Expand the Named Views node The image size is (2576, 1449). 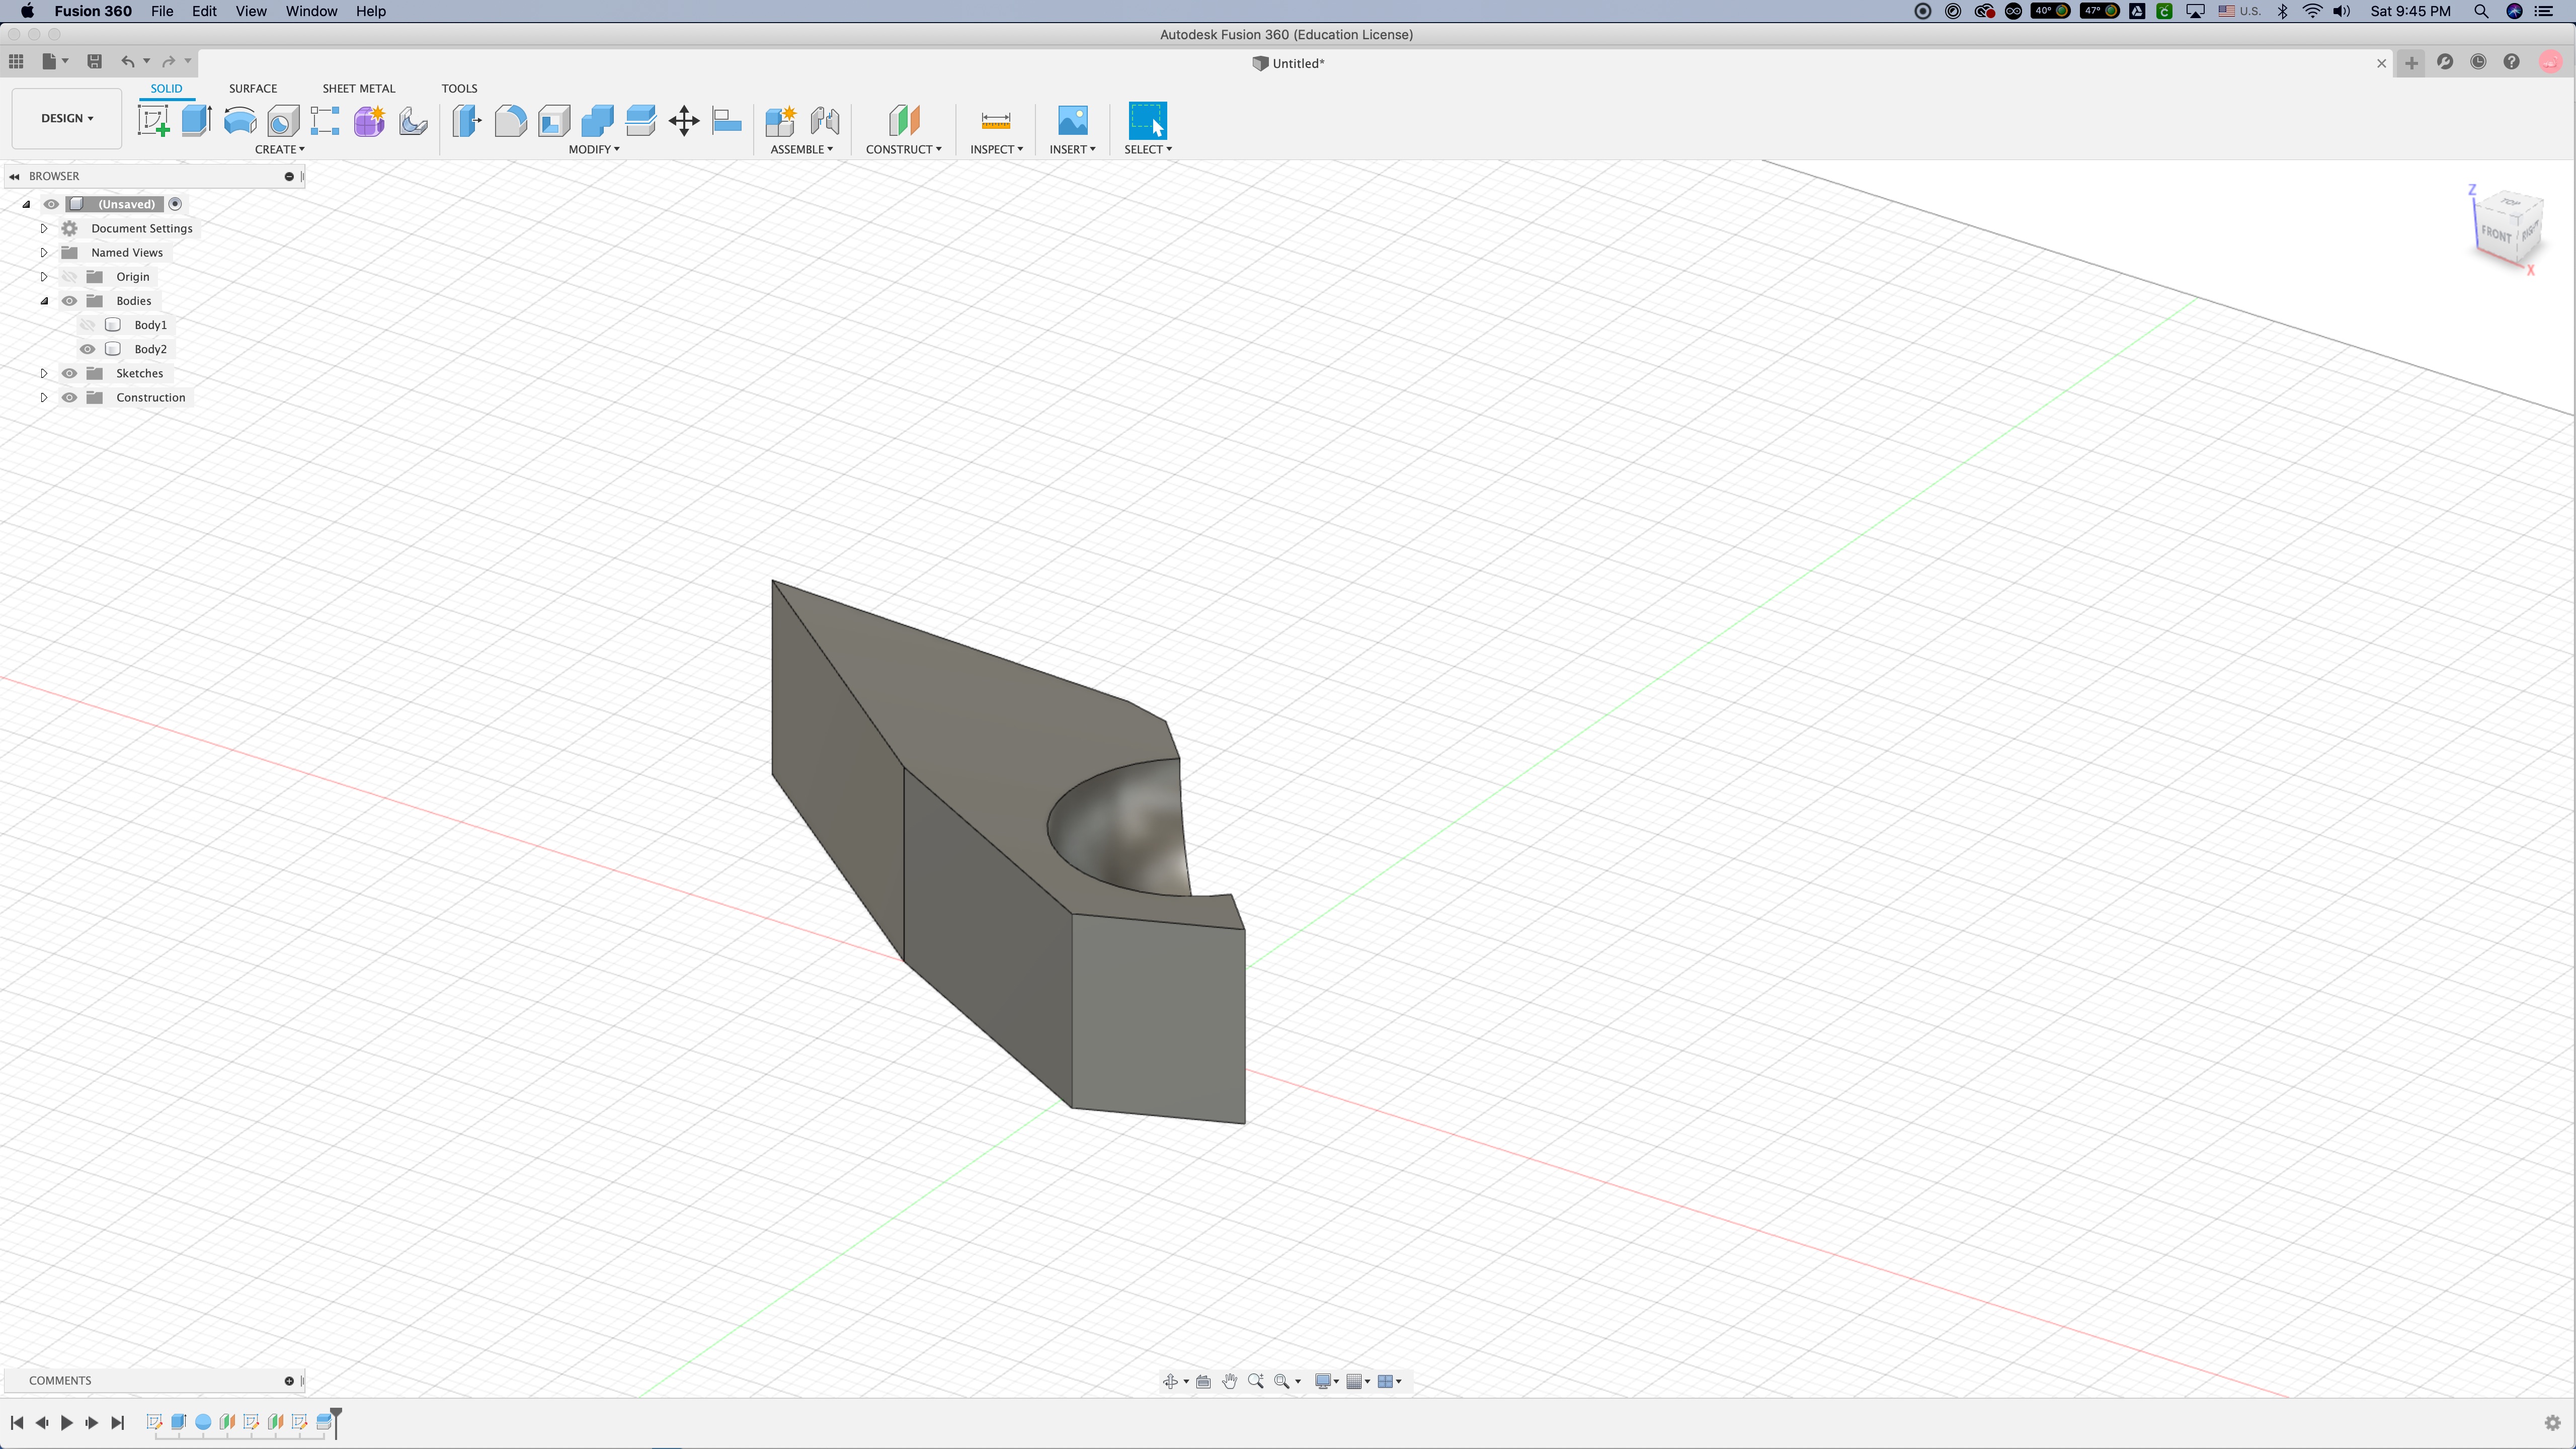pos(44,253)
